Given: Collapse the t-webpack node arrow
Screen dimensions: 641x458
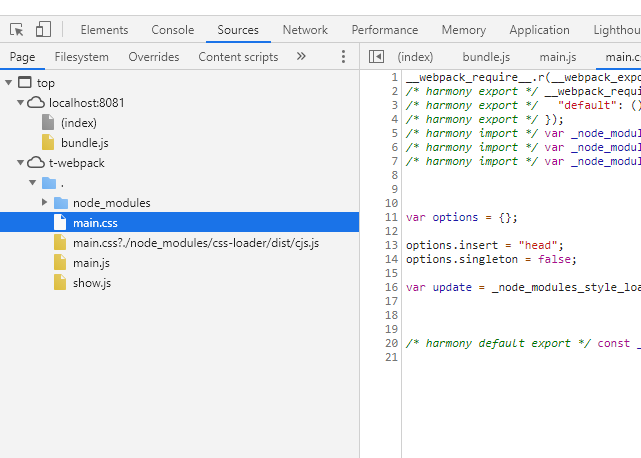Looking at the screenshot, I should [20, 163].
